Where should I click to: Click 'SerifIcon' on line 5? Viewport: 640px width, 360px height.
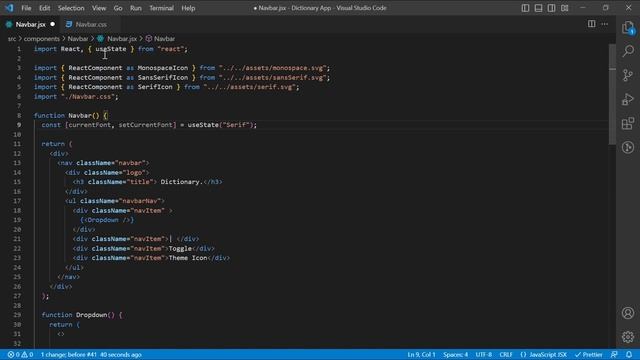coord(155,87)
